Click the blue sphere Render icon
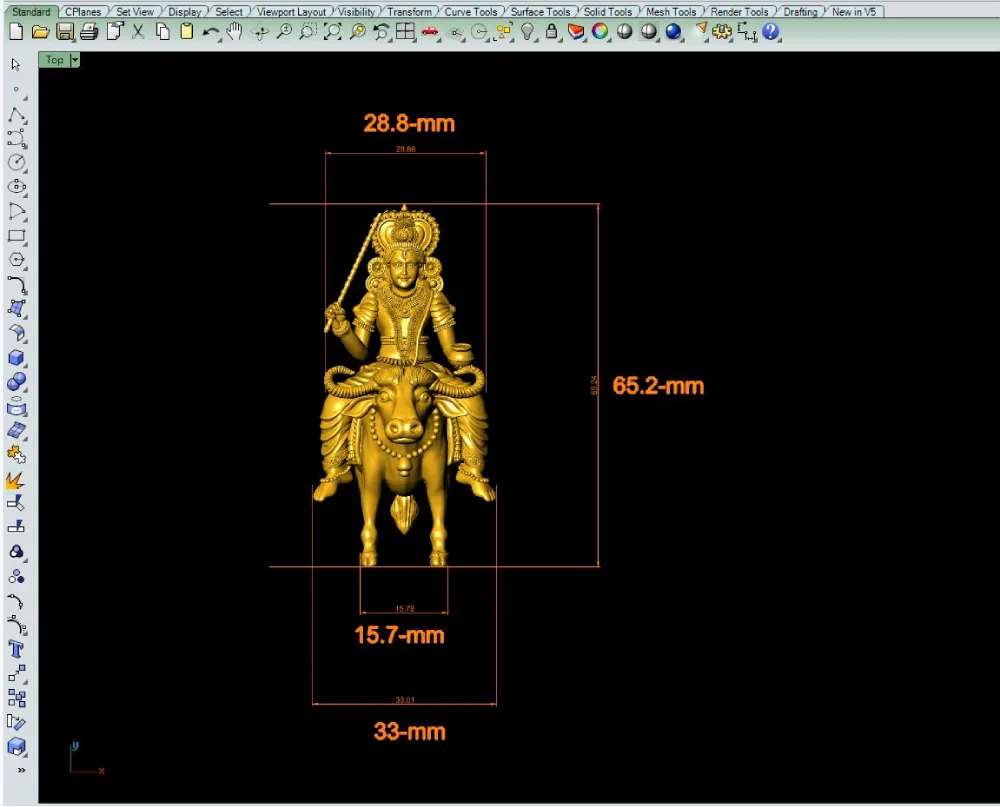Viewport: 1000px width, 807px height. pyautogui.click(x=673, y=31)
